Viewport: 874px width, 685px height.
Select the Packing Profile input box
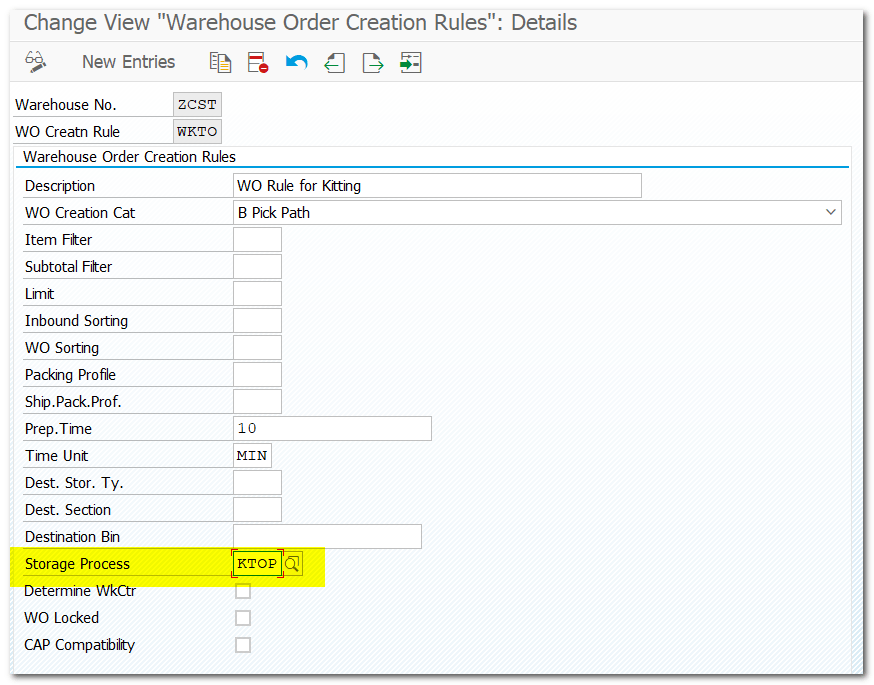coord(257,375)
